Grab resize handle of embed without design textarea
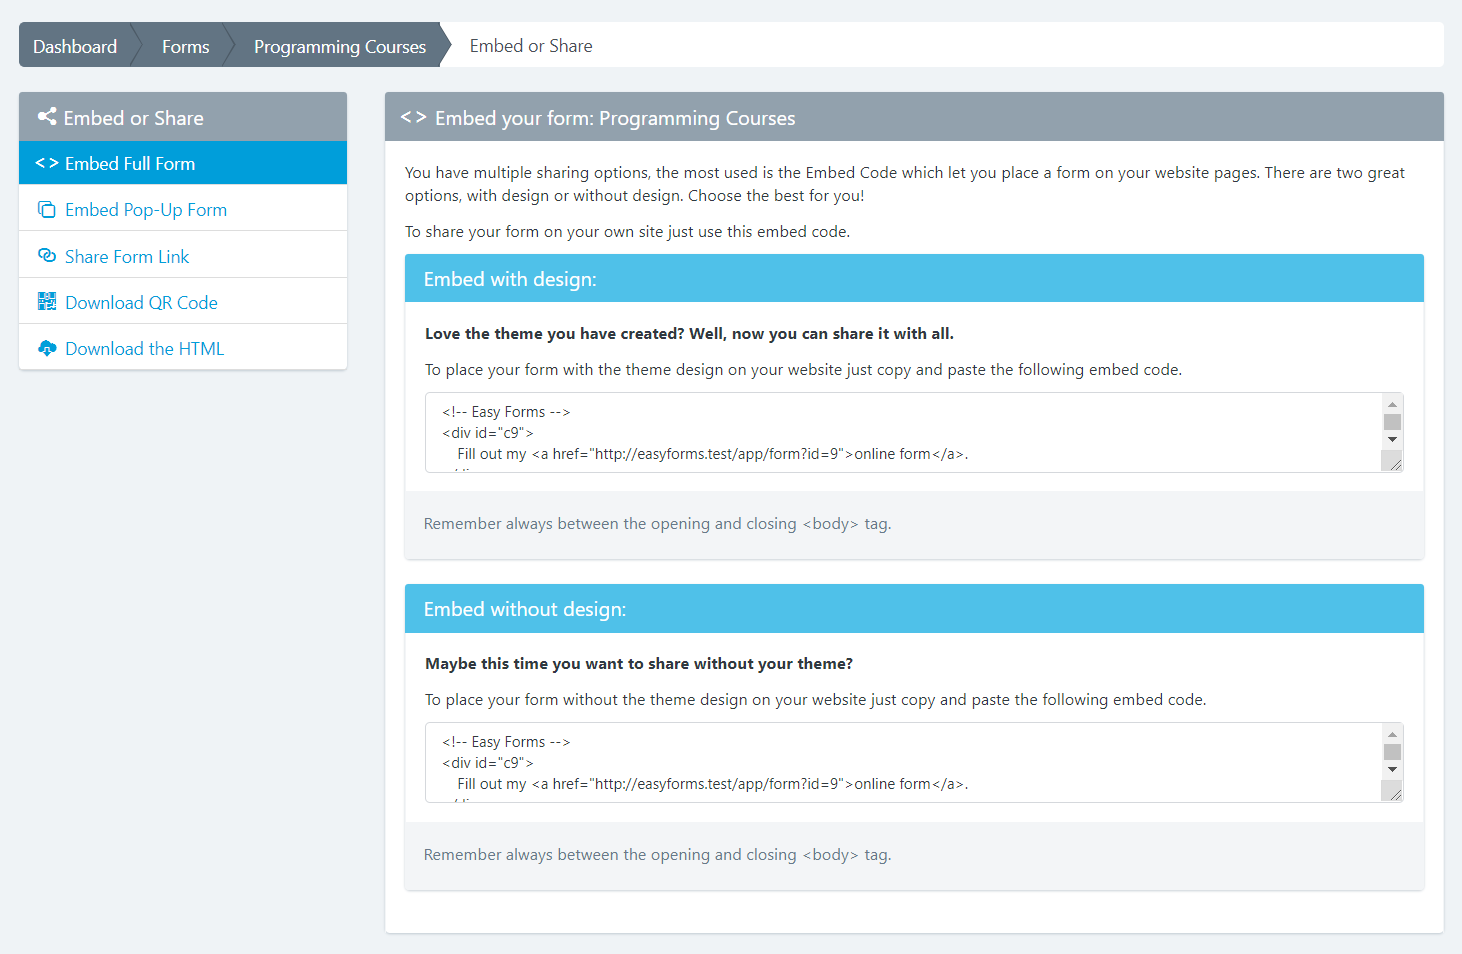The image size is (1462, 954). pos(1394,793)
